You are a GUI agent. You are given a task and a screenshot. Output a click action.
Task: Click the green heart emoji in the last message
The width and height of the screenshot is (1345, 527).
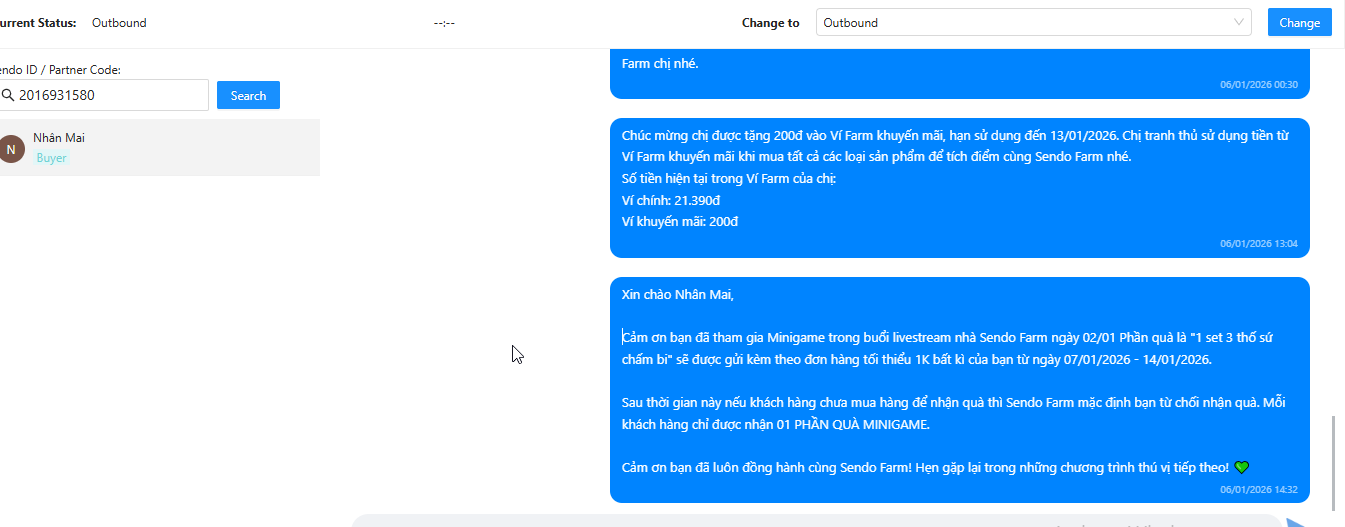click(x=1242, y=467)
